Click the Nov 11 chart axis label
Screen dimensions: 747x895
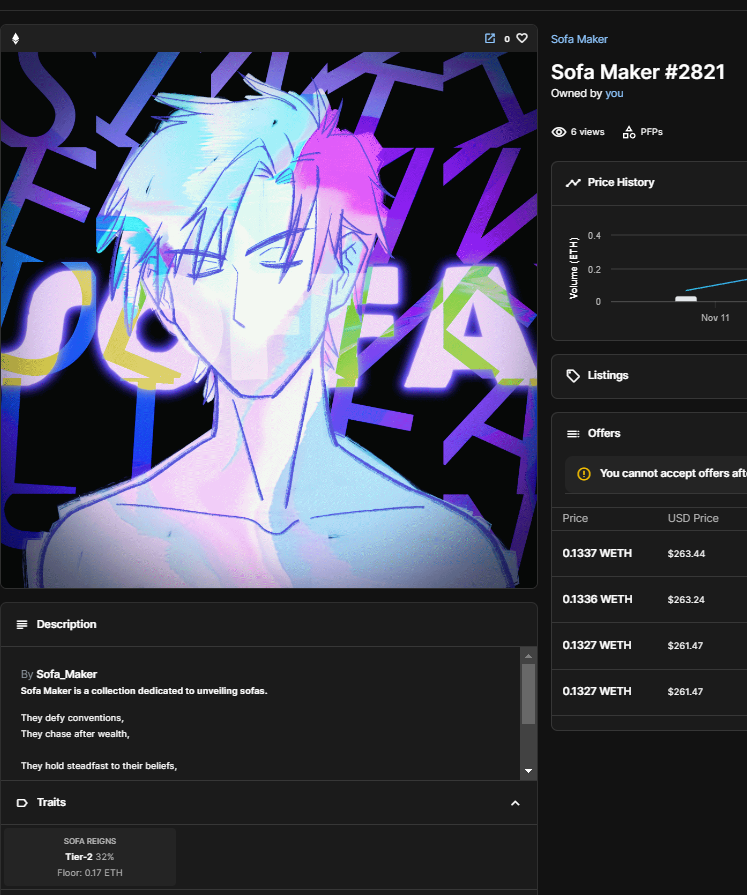point(715,318)
